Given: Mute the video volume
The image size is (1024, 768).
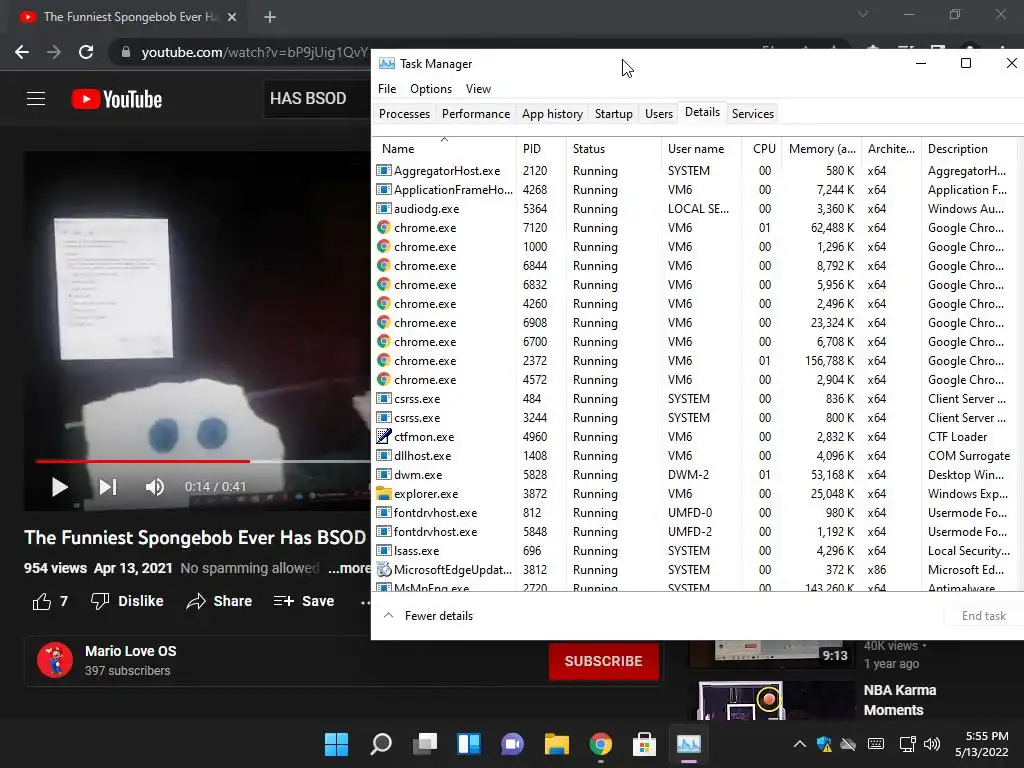Looking at the screenshot, I should pos(155,487).
